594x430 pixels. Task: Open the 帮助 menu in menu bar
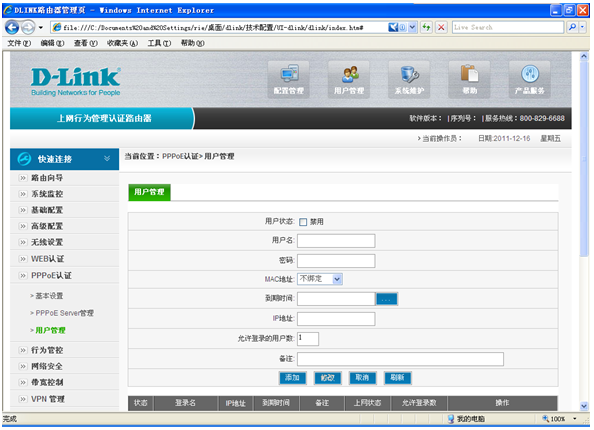coord(192,43)
